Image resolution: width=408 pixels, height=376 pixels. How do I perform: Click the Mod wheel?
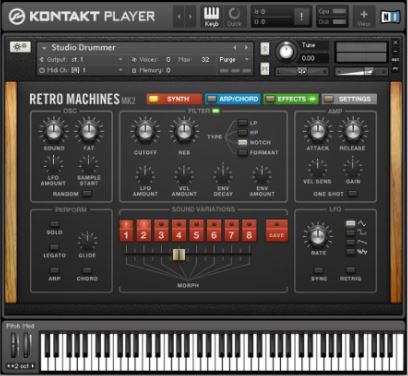26,345
